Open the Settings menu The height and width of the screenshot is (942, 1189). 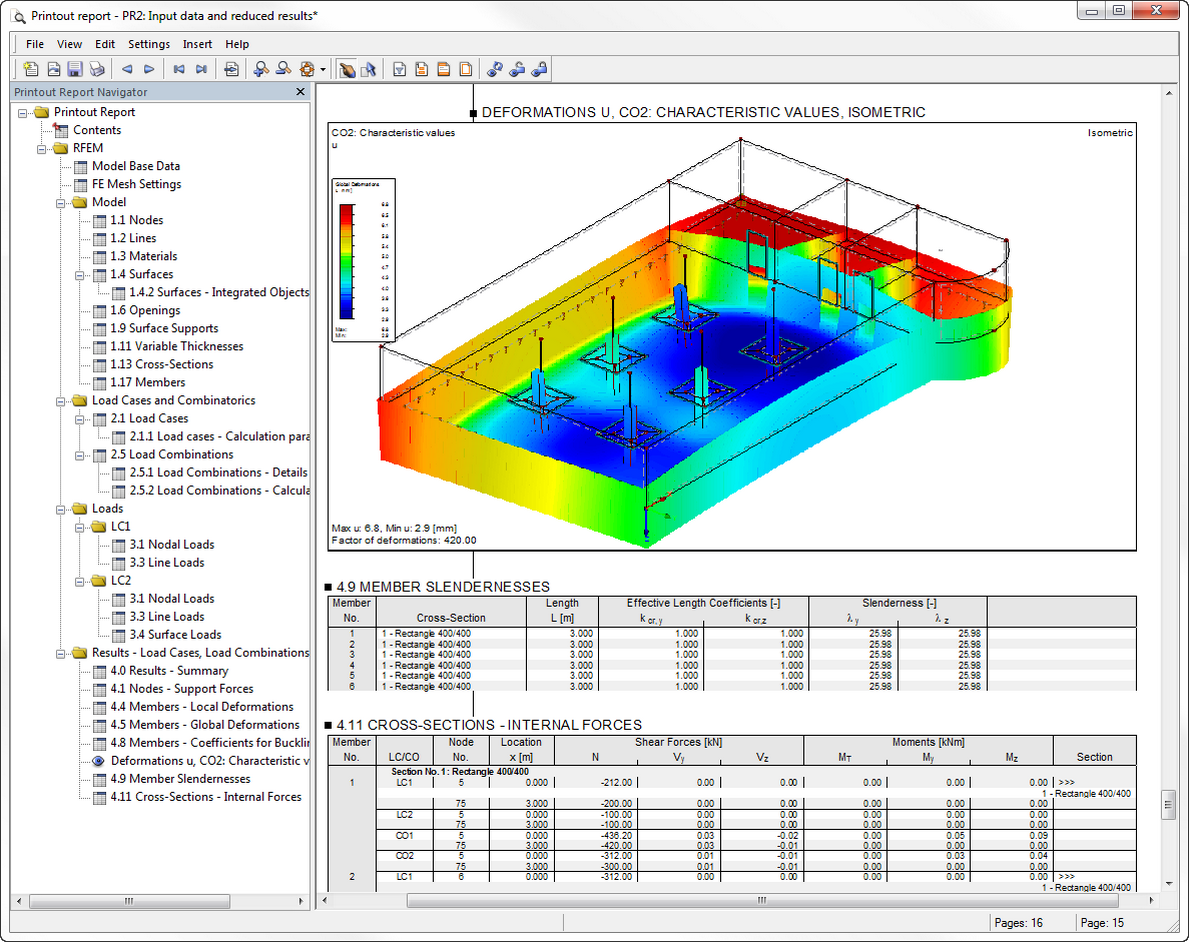(148, 44)
